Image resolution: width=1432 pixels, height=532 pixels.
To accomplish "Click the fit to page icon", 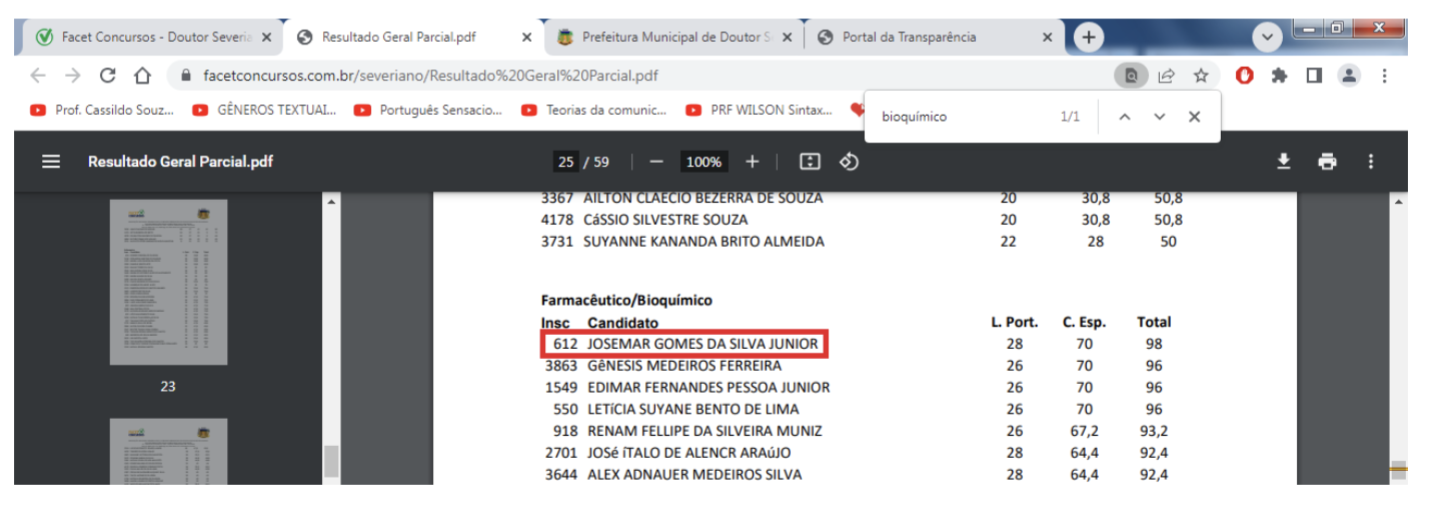I will [x=810, y=162].
